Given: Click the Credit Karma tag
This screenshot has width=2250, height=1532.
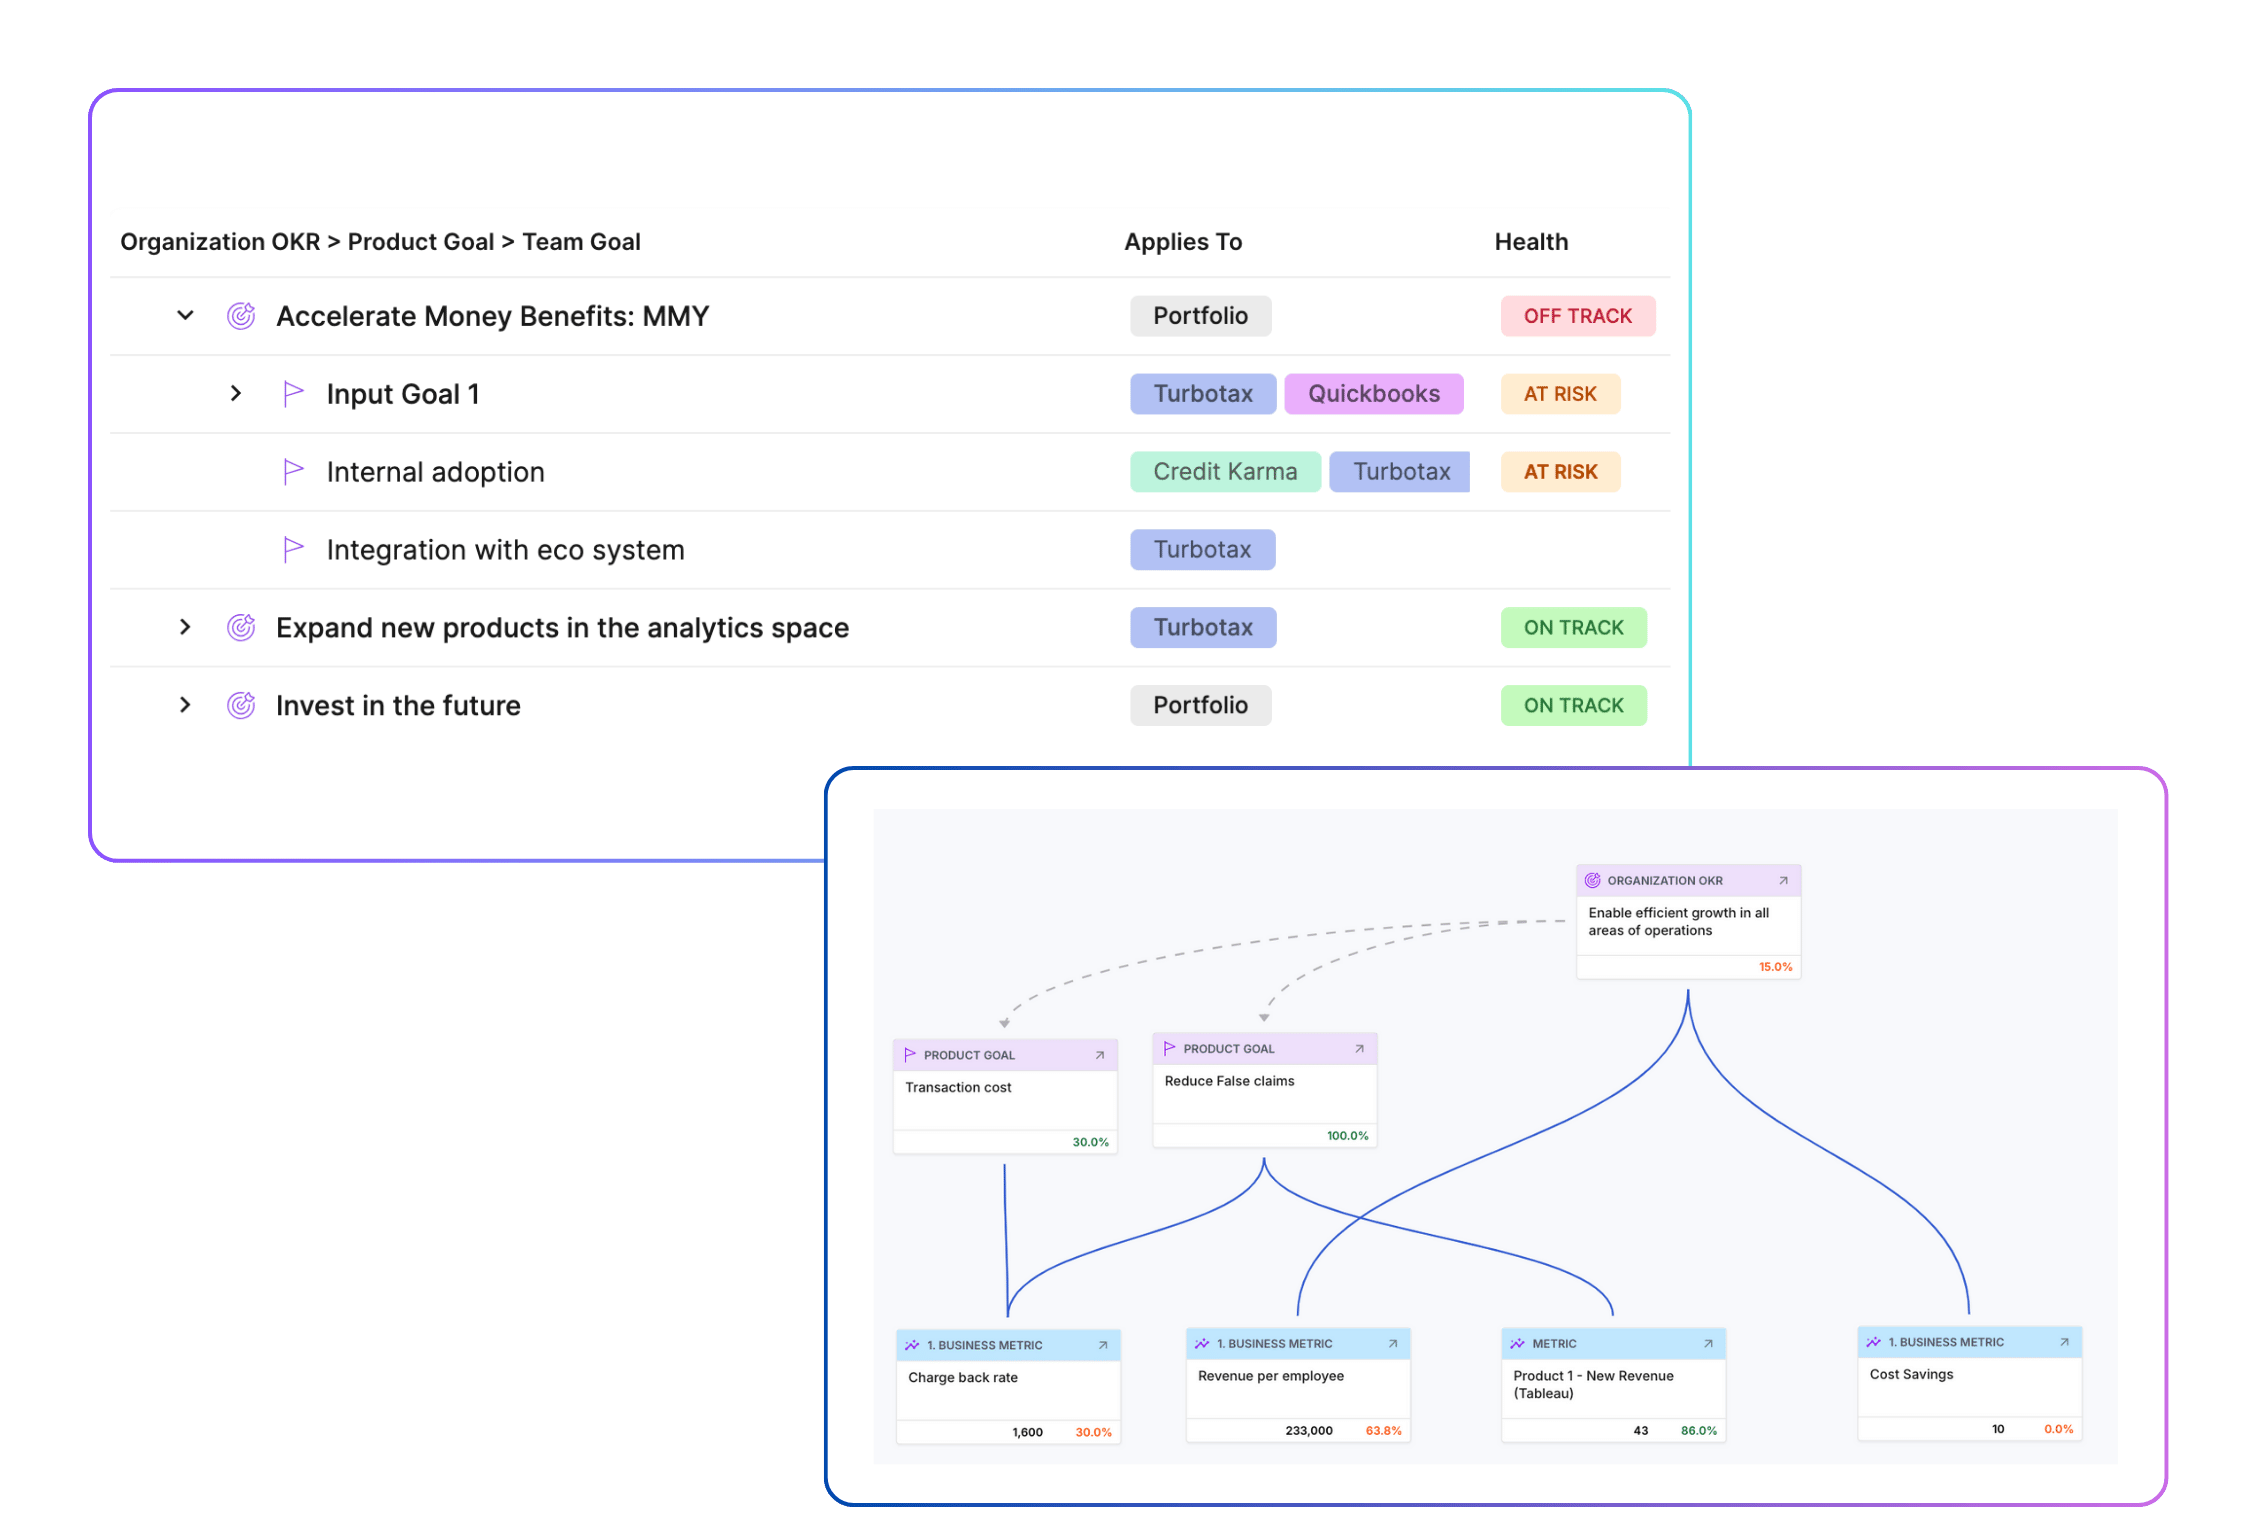Looking at the screenshot, I should (x=1224, y=472).
